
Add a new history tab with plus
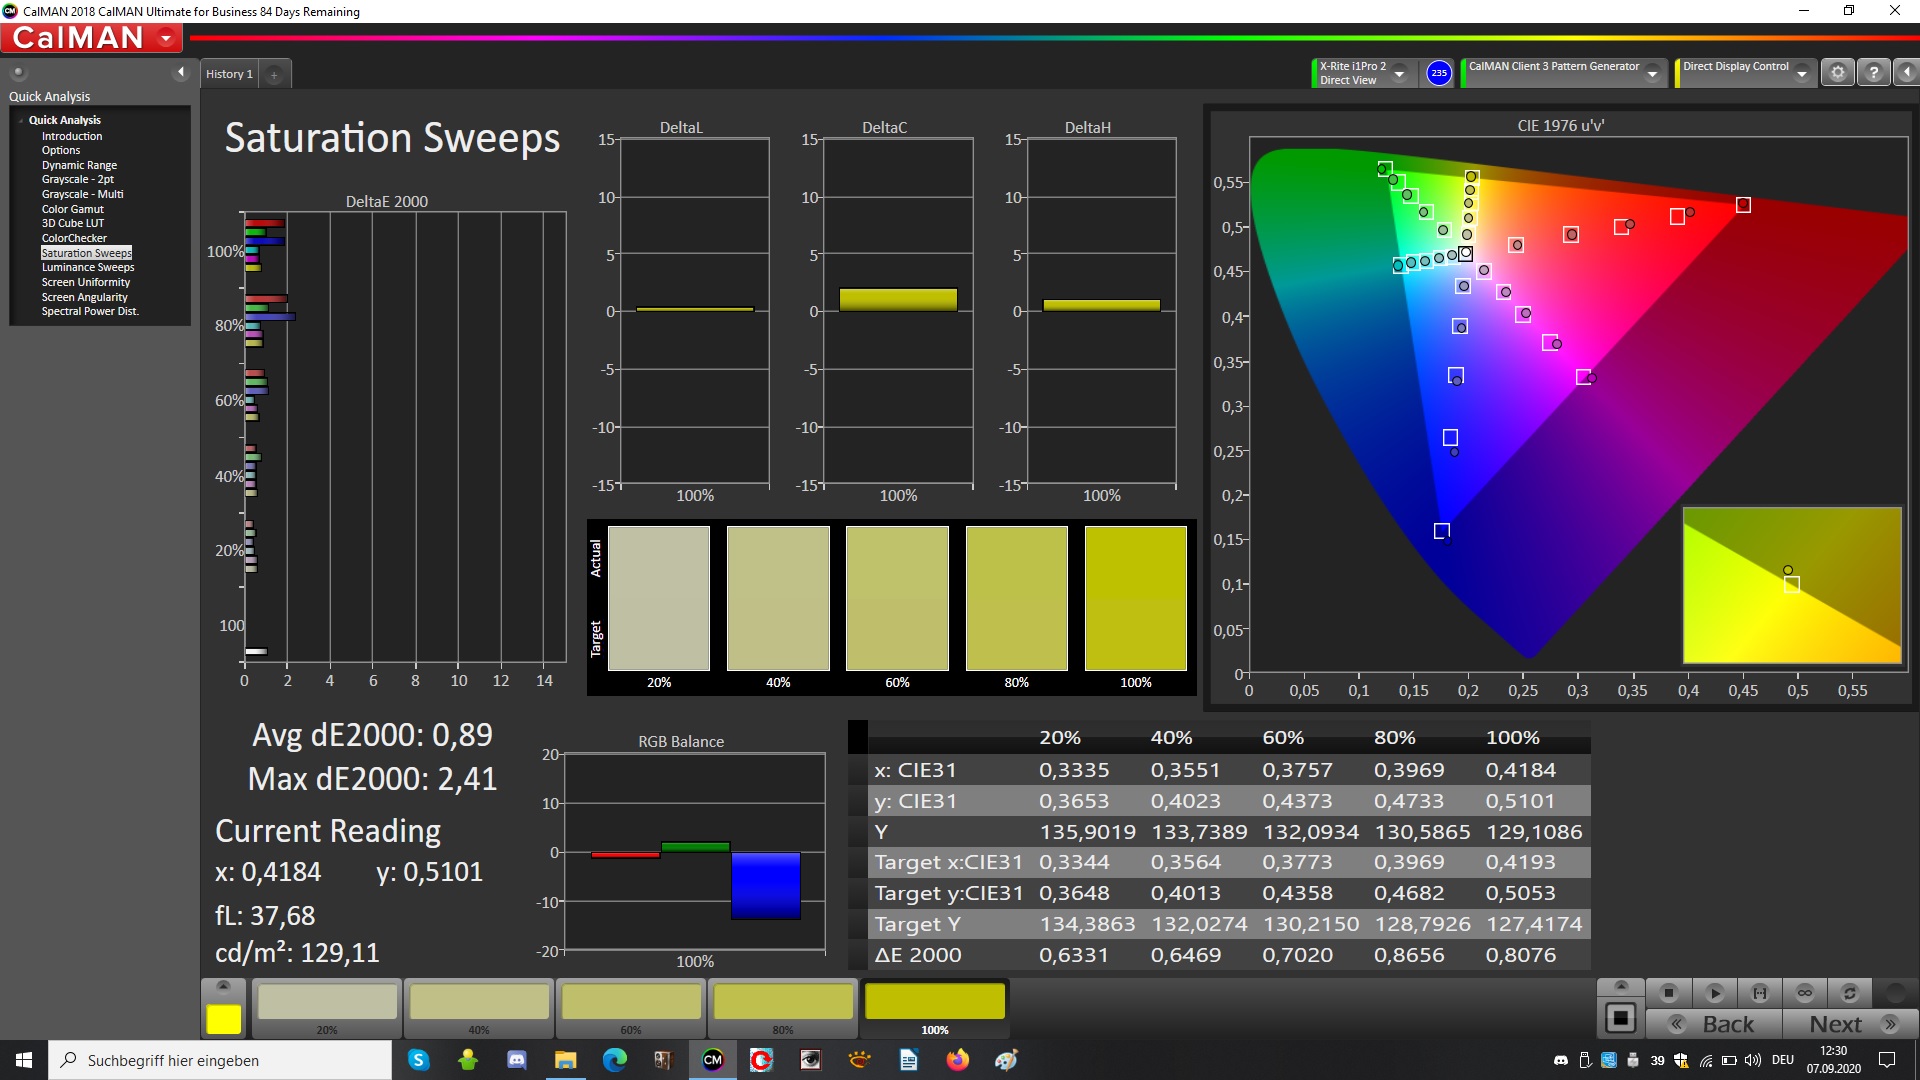tap(274, 74)
